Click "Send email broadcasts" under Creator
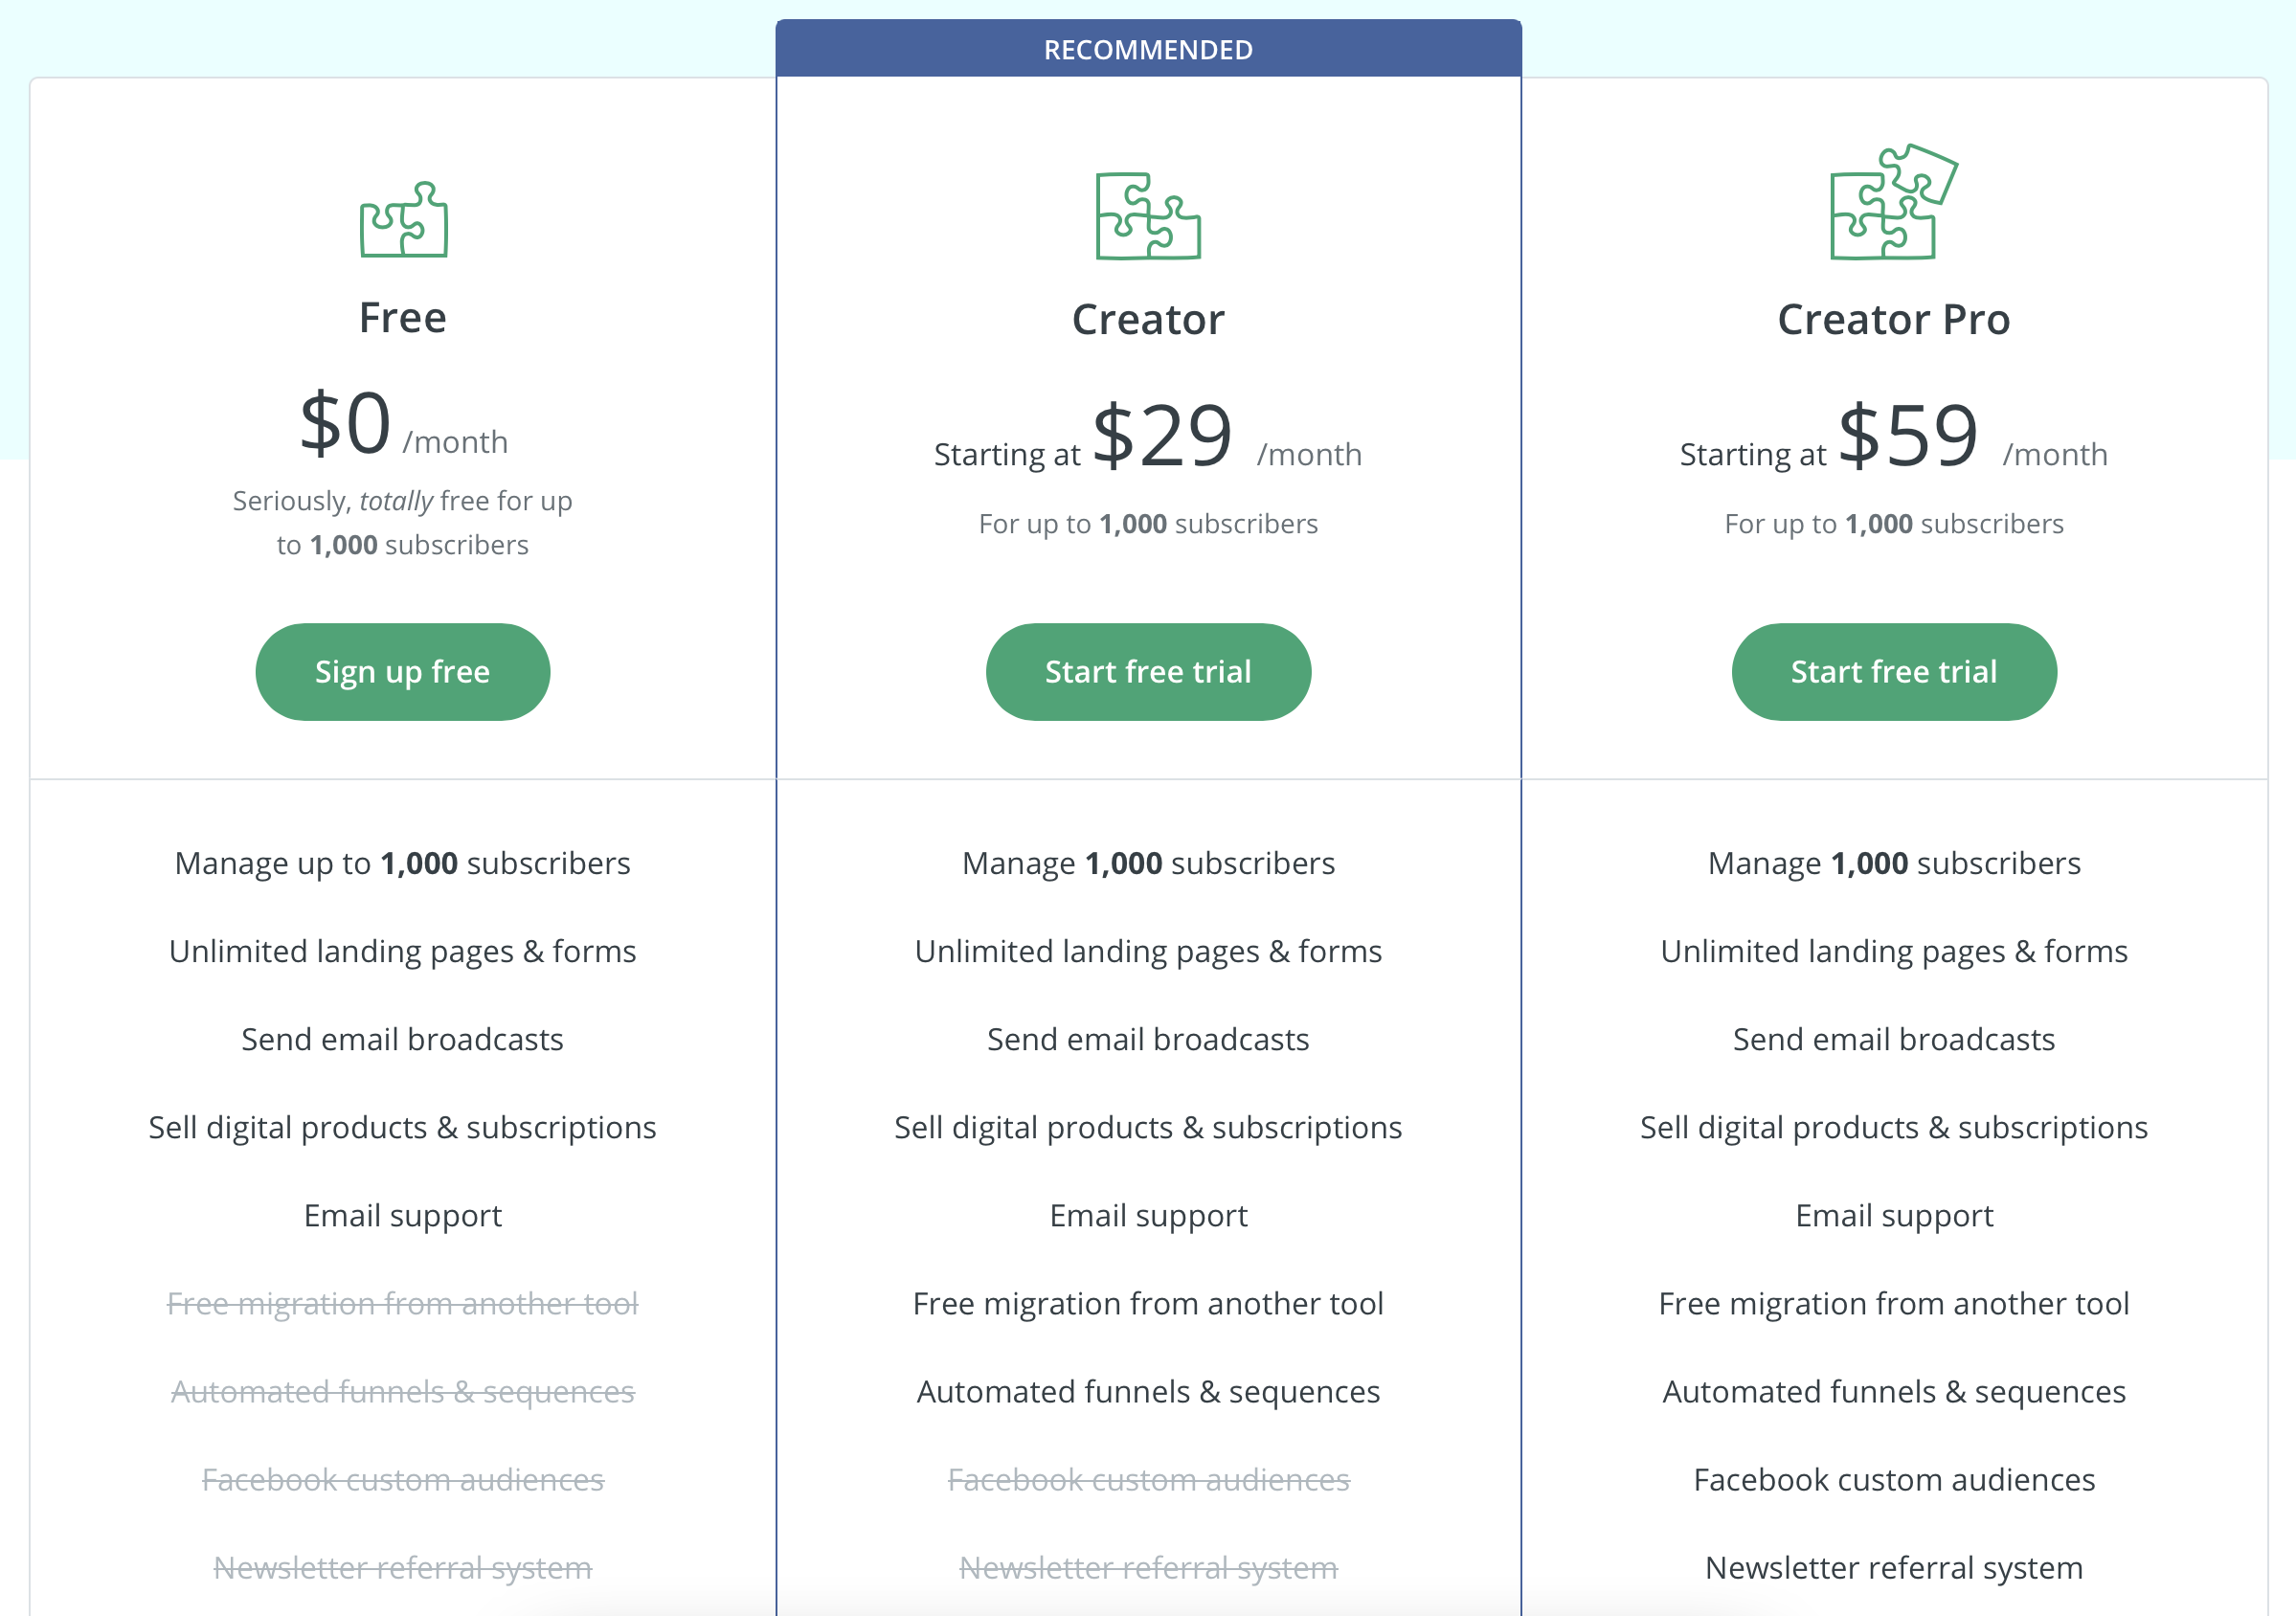The width and height of the screenshot is (2296, 1616). point(1148,1039)
